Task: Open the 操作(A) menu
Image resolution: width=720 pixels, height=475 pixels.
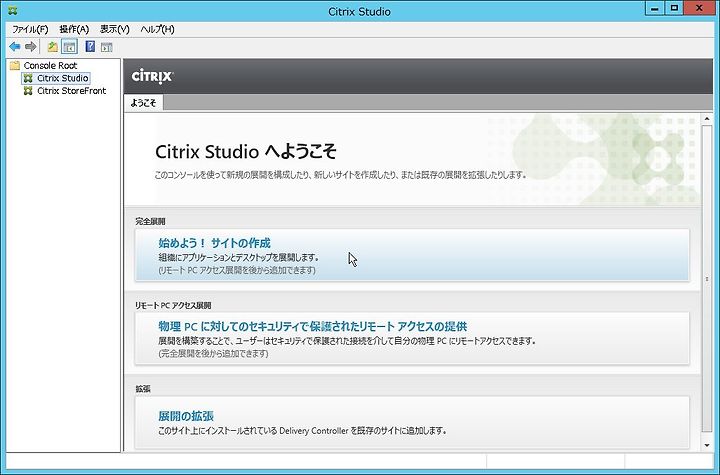Action: 74,29
